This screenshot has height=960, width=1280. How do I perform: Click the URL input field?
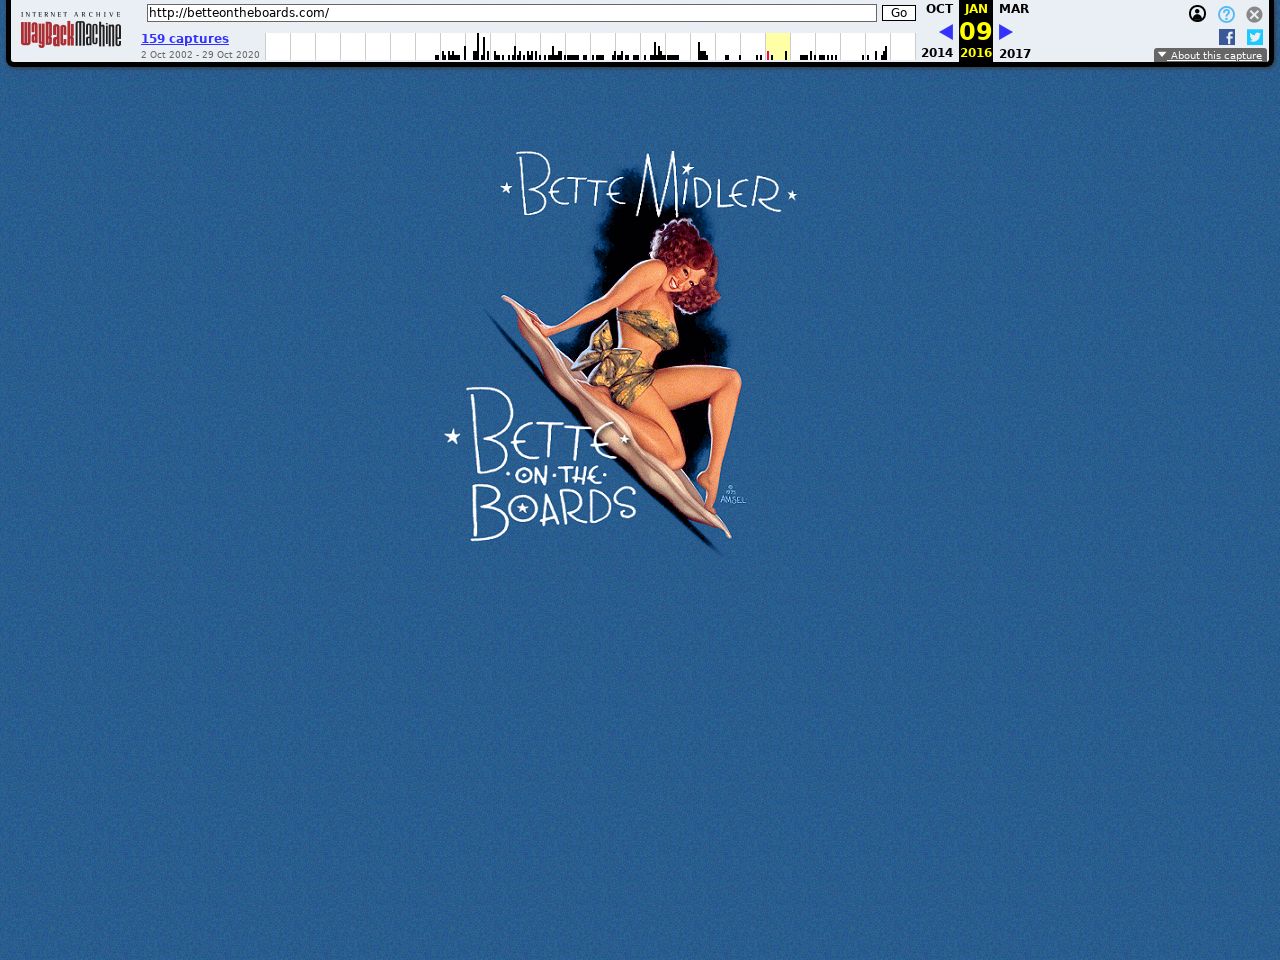point(511,13)
